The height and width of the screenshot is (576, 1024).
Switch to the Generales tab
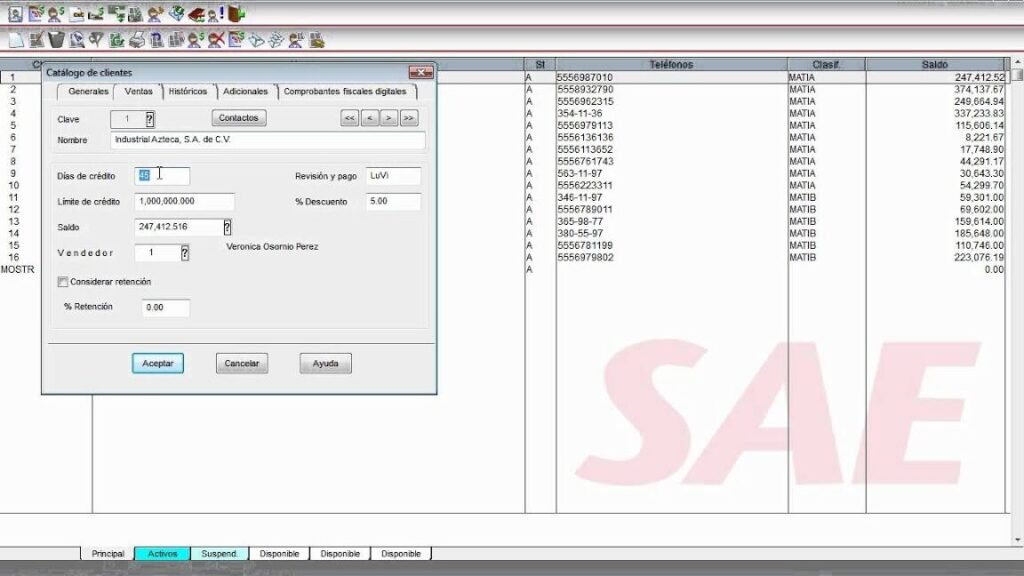tap(88, 91)
